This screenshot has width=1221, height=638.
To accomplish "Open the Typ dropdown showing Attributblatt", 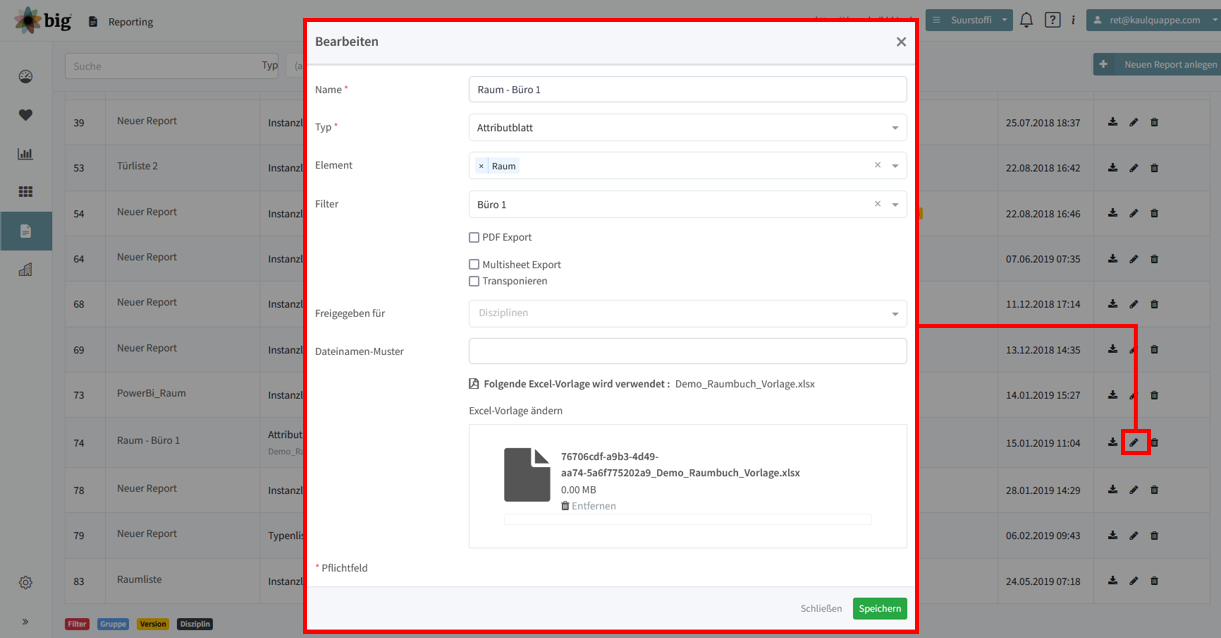I will [688, 127].
